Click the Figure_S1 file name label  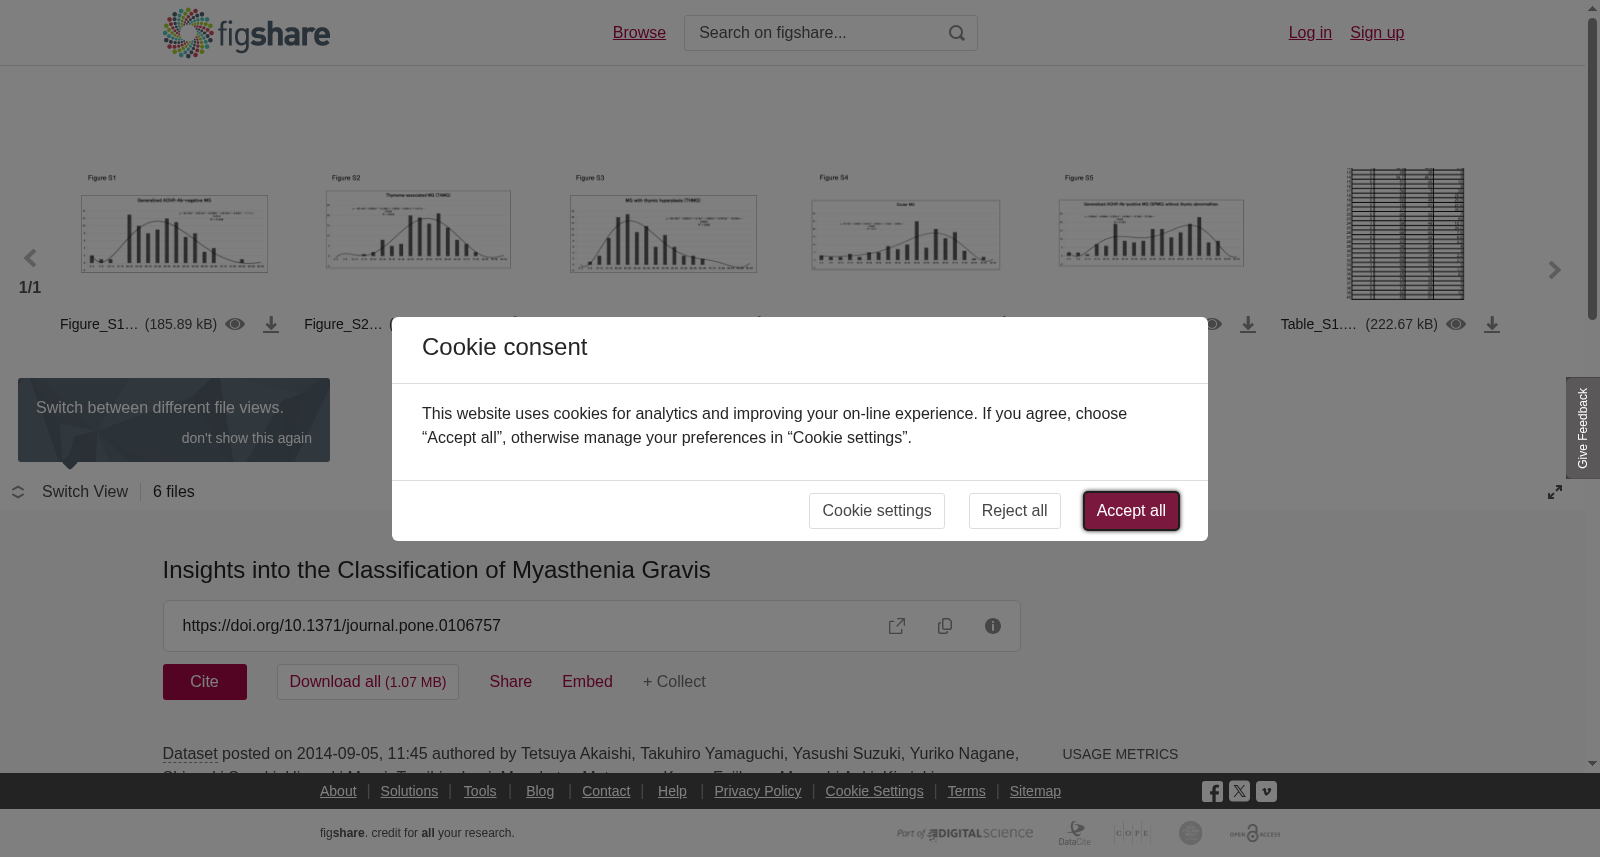point(99,324)
